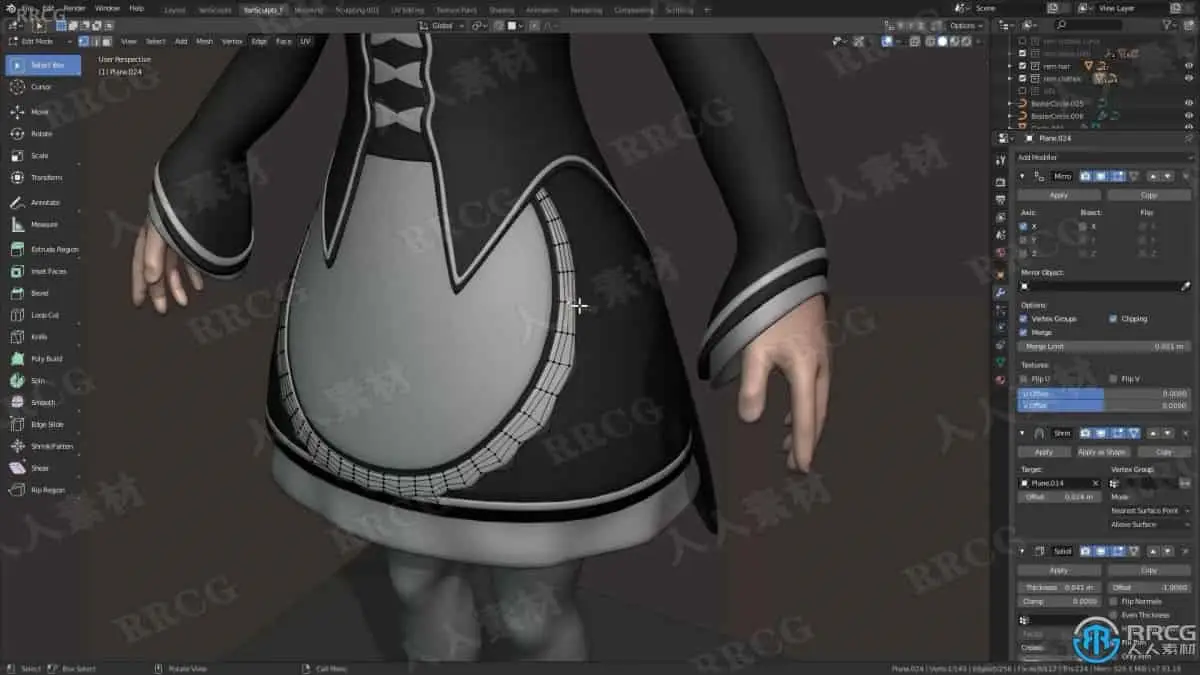Open the Modifiers wrench properties tab
This screenshot has height=675, width=1200.
[x=1000, y=294]
